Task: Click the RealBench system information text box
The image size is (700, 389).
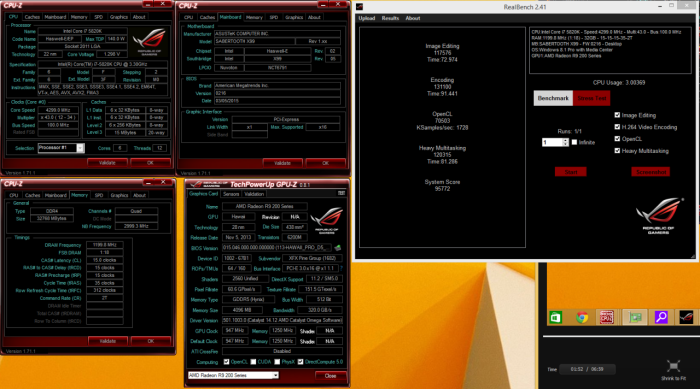Action: click(610, 50)
